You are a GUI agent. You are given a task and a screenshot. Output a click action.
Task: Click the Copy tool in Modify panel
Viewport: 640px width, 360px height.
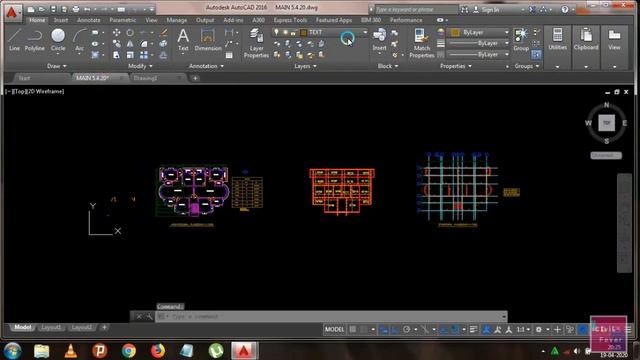(x=116, y=44)
